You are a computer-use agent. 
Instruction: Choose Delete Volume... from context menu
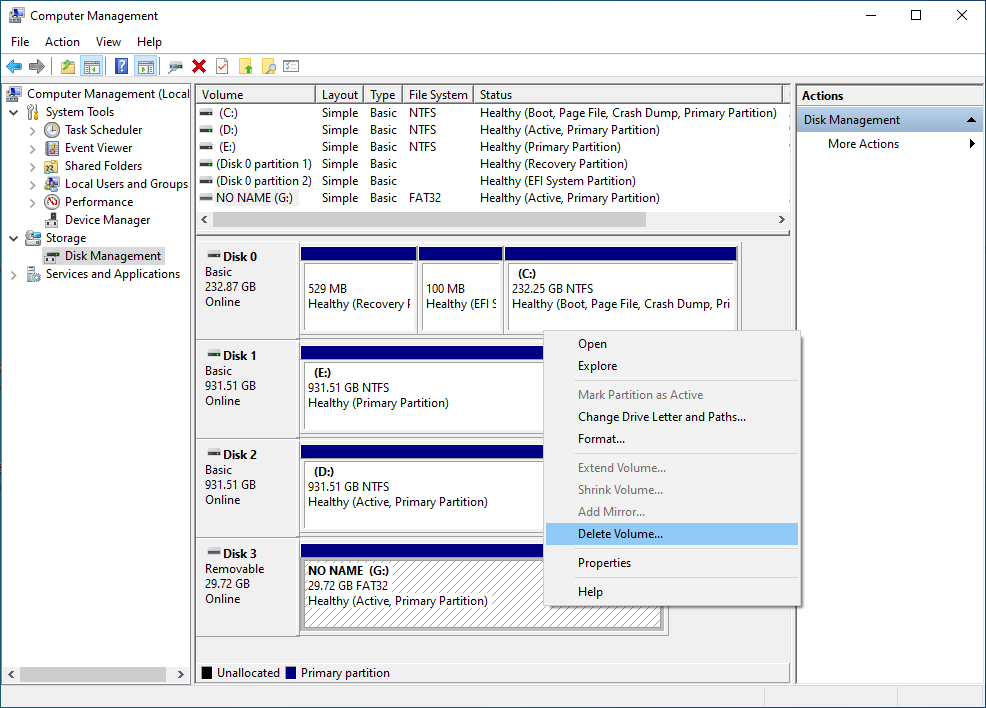(x=672, y=534)
